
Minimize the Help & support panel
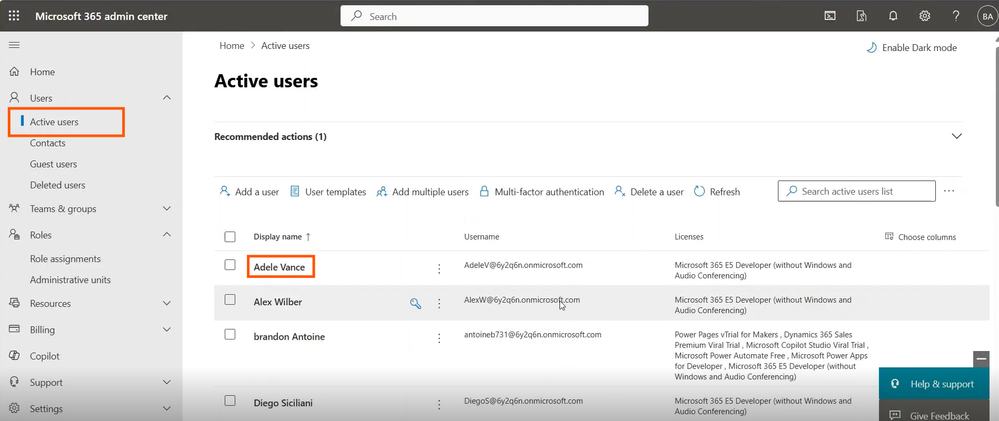coord(981,359)
